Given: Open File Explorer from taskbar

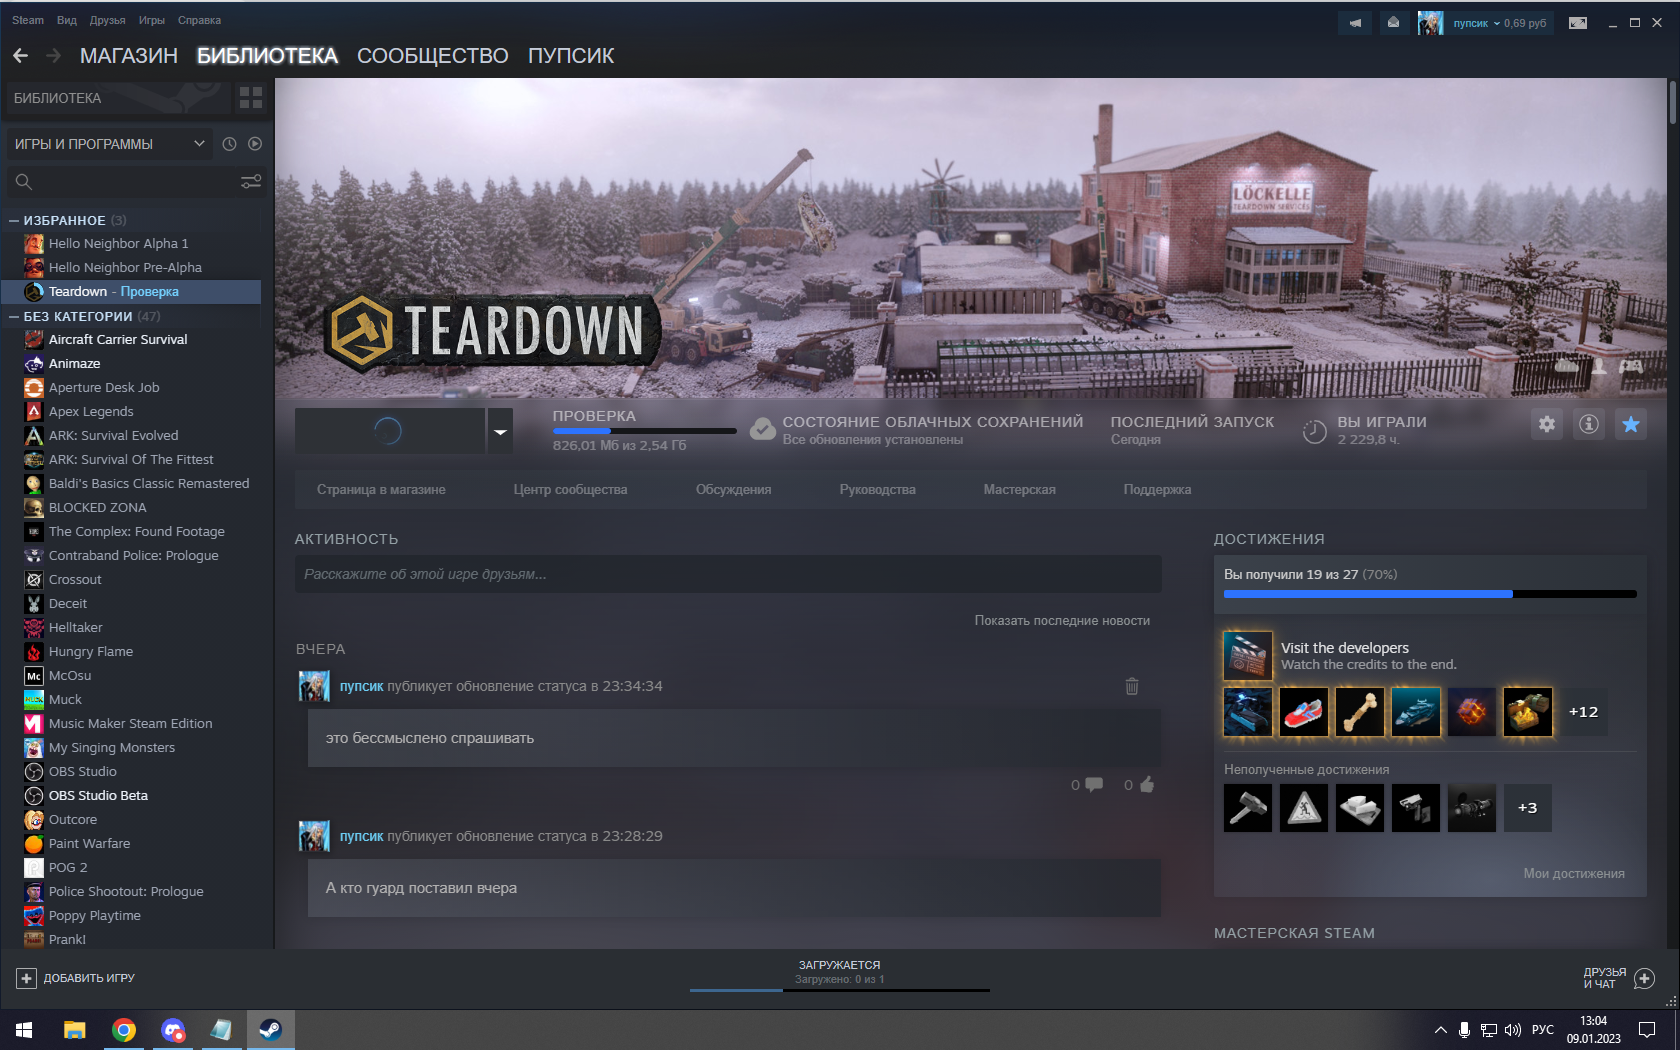Looking at the screenshot, I should click(x=75, y=1030).
